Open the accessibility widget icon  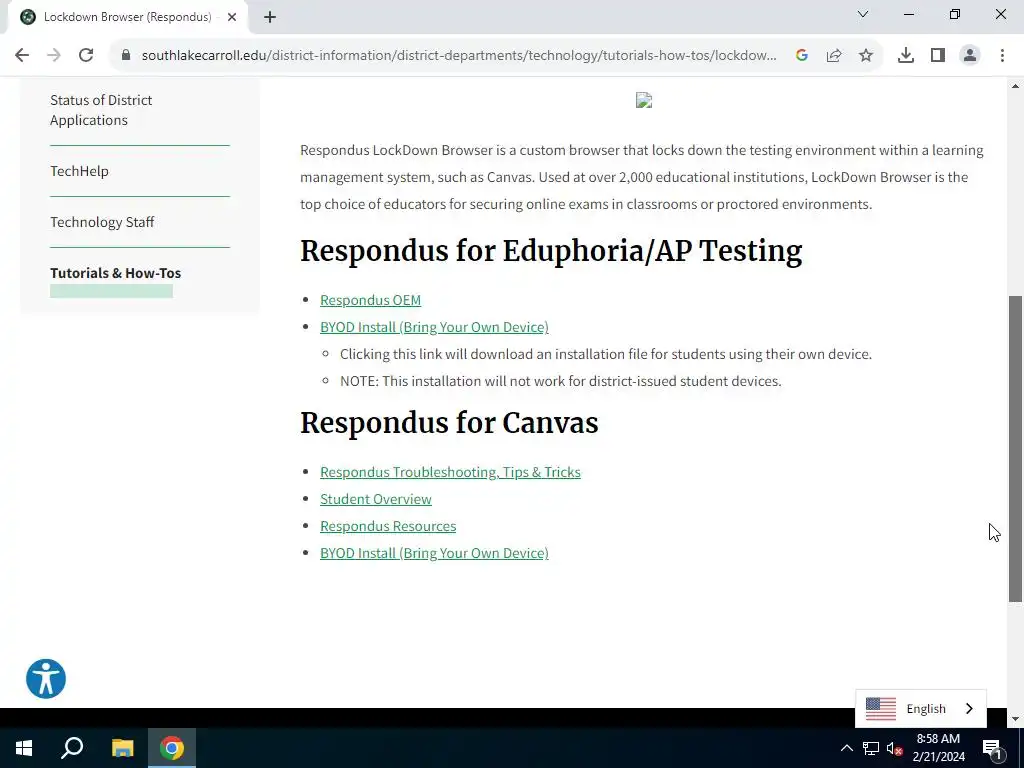[46, 679]
